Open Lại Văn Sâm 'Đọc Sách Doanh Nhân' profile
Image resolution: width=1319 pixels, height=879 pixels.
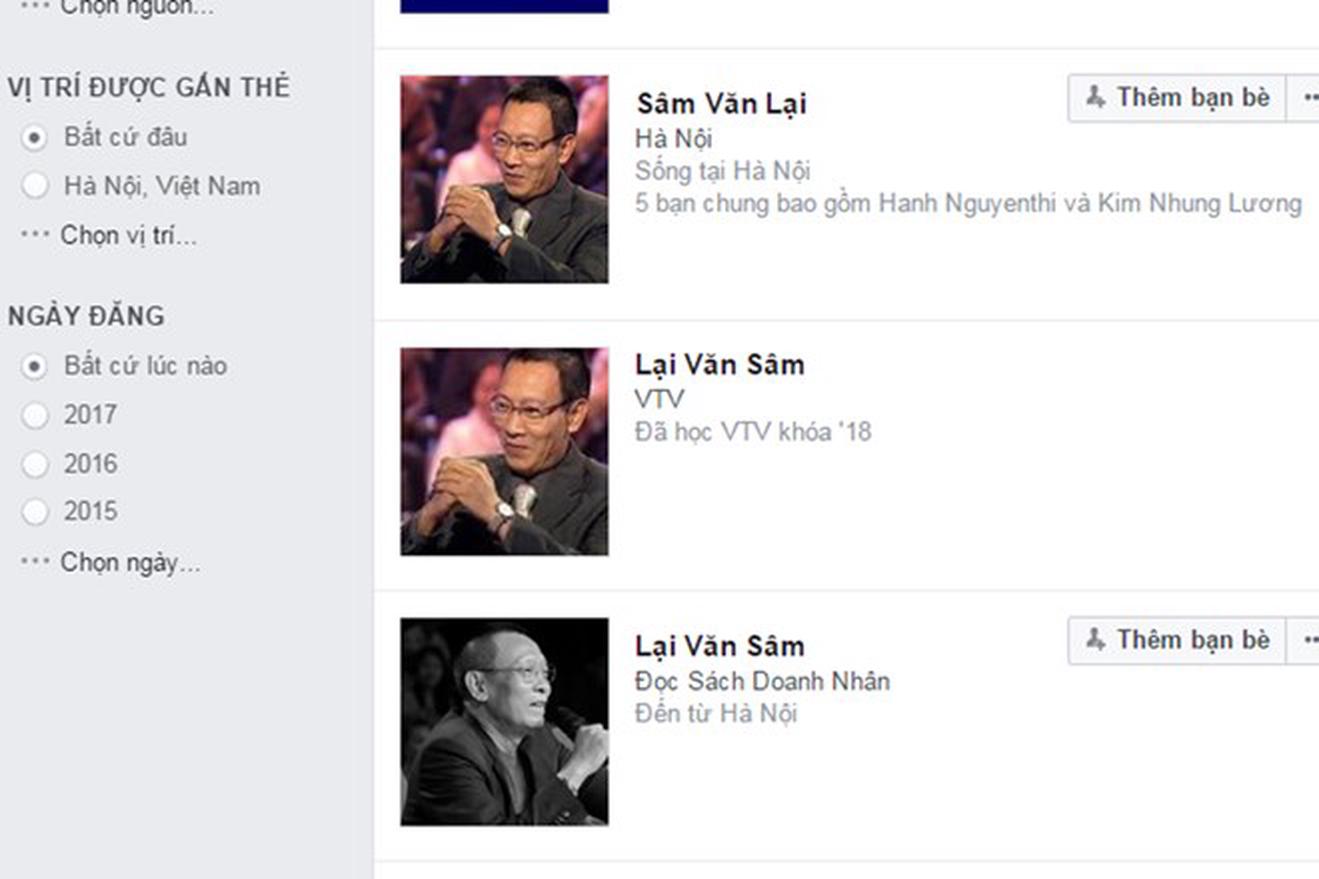(x=719, y=646)
